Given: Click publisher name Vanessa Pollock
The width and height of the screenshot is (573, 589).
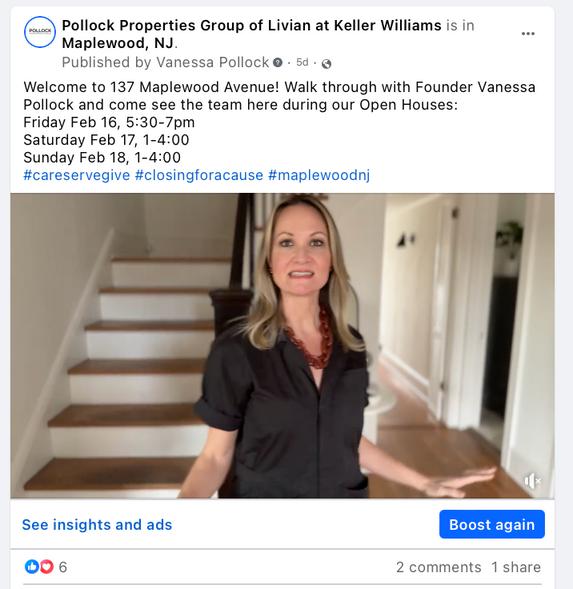Looking at the screenshot, I should click(212, 62).
